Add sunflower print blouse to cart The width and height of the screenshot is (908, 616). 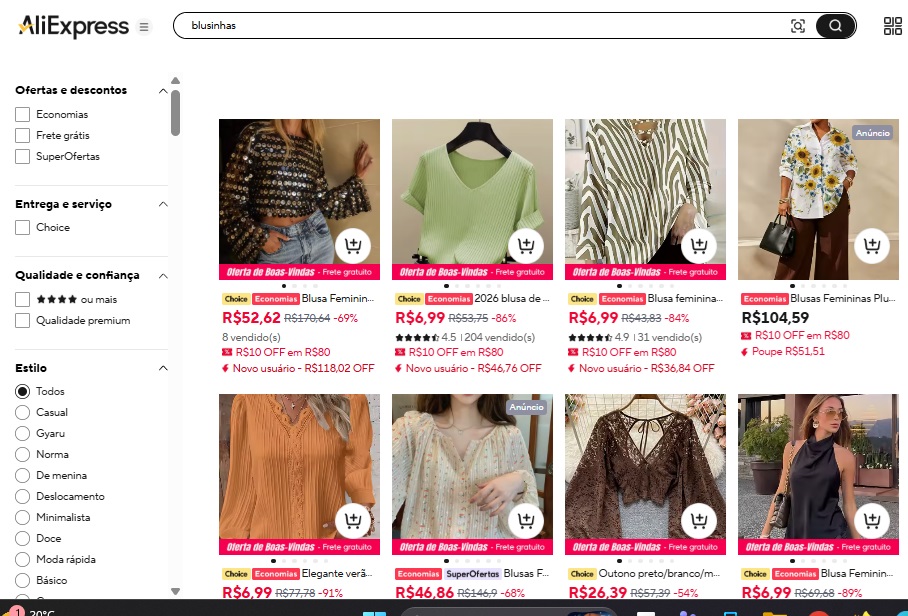pyautogui.click(x=872, y=245)
